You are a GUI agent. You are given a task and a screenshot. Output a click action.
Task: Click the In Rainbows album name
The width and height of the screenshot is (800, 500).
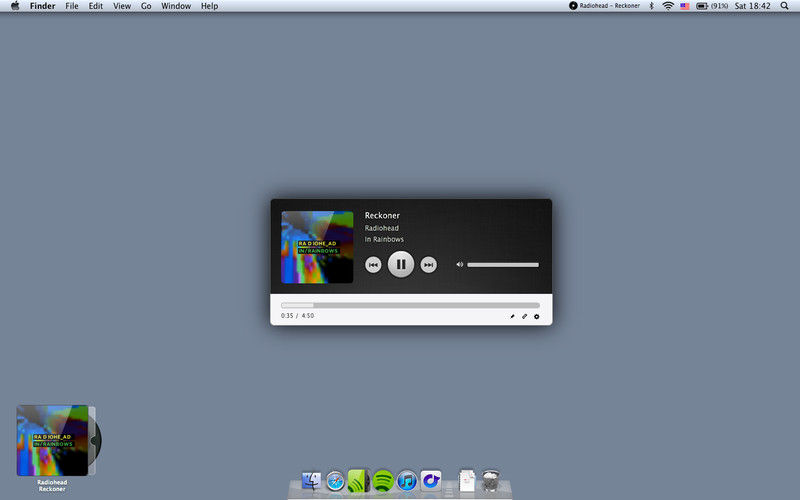click(384, 239)
